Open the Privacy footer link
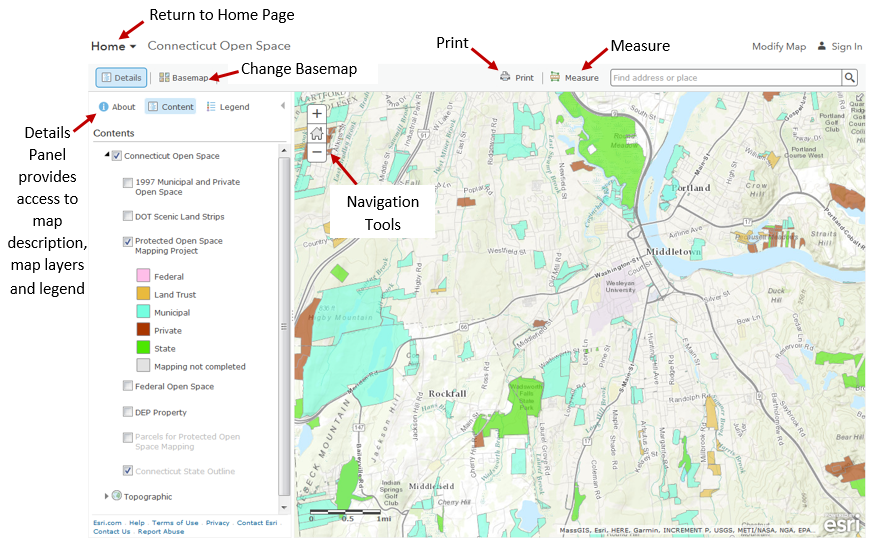 click(x=217, y=523)
